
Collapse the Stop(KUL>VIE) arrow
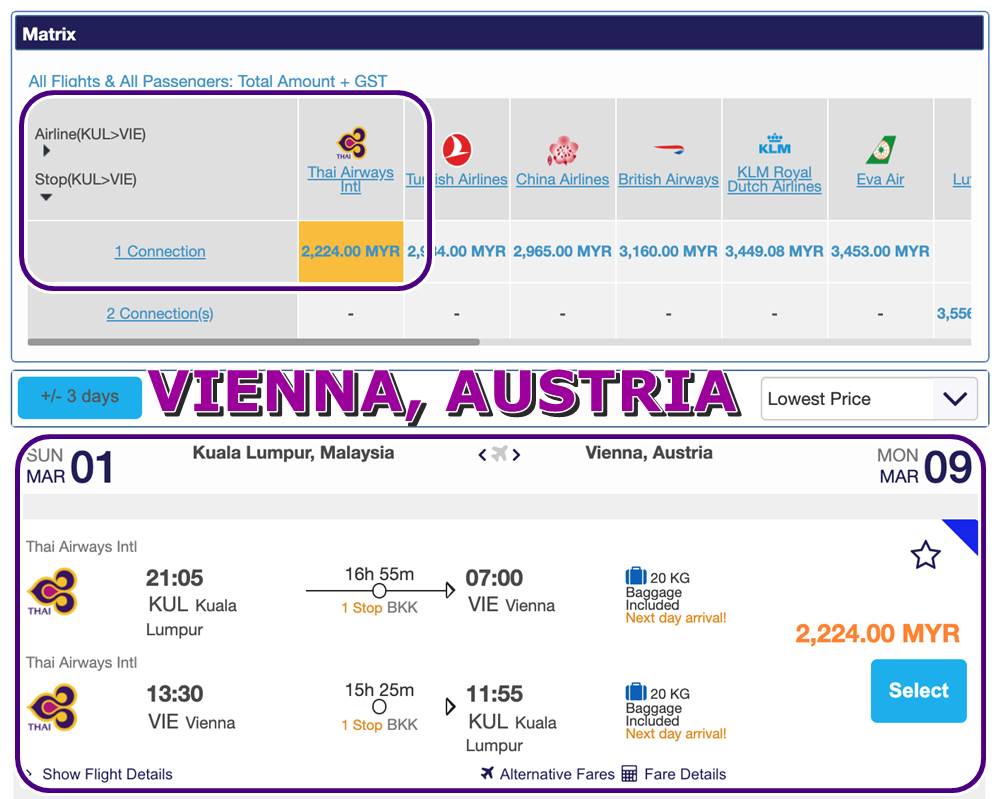(x=46, y=197)
